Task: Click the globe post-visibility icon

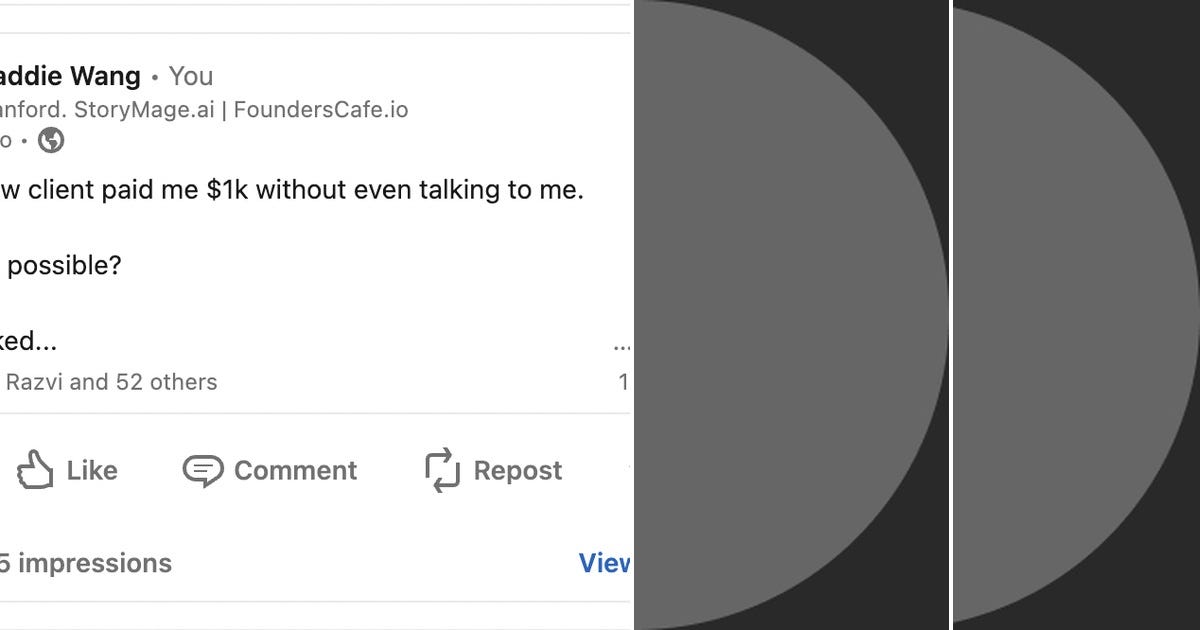Action: 50,142
